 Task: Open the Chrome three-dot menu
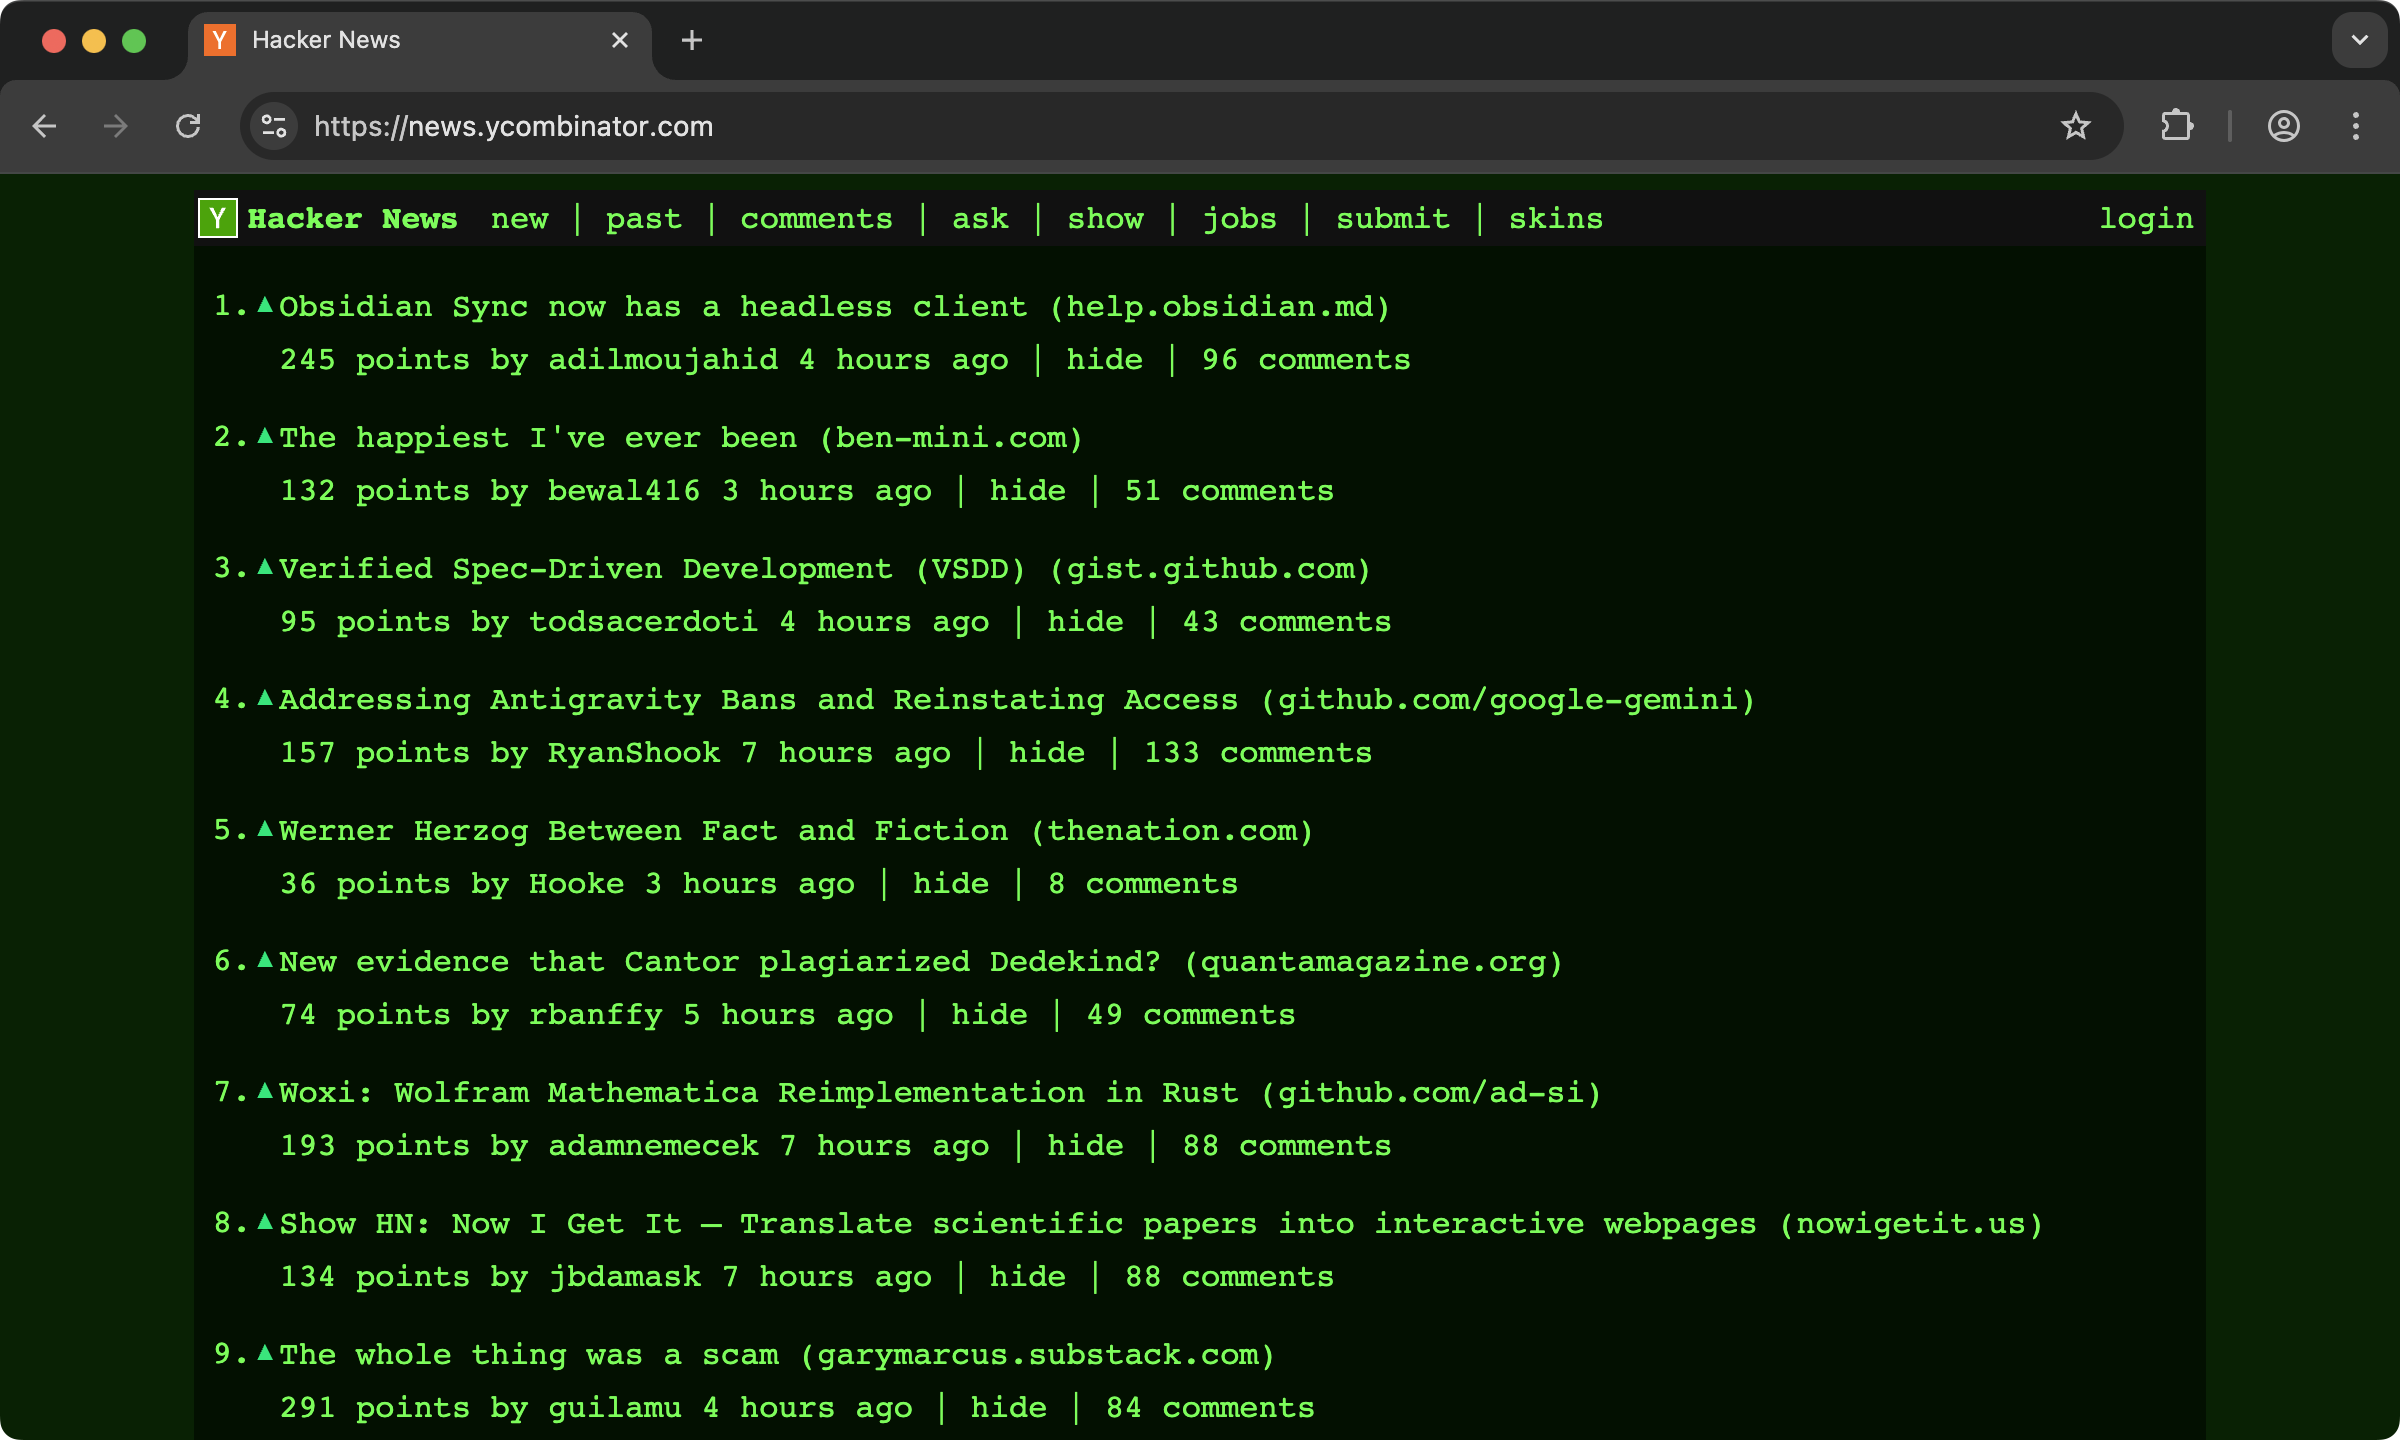tap(2356, 126)
